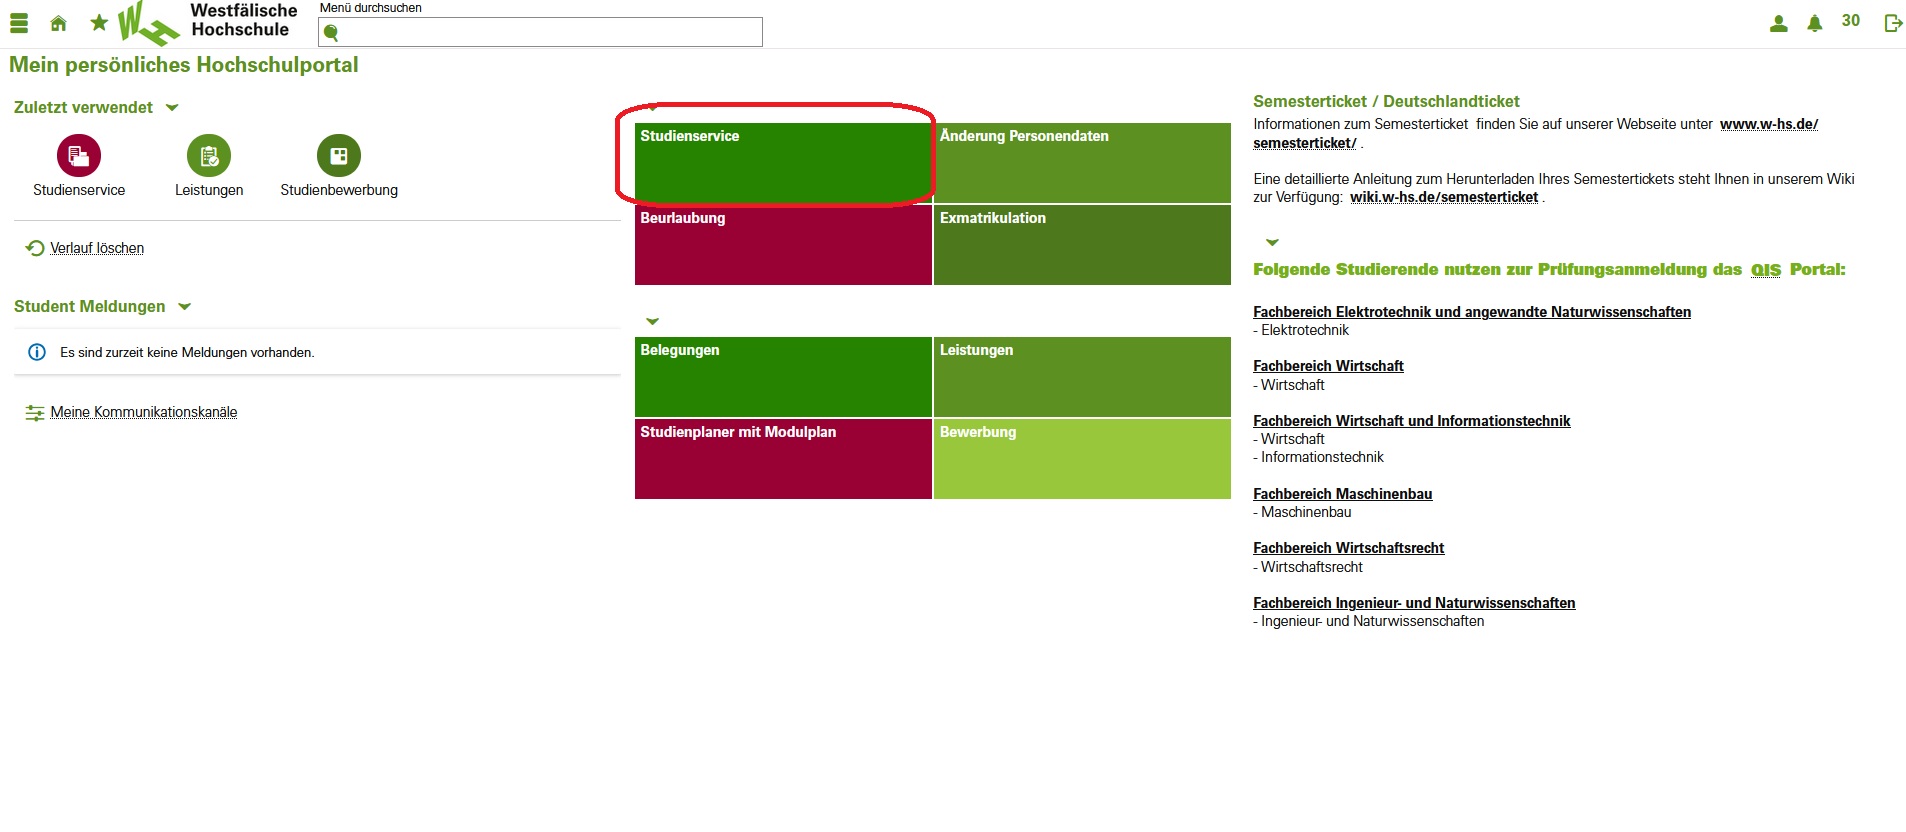Image resolution: width=1906 pixels, height=832 pixels.
Task: Open Meine Kommunikationskanäle link
Action: click(x=143, y=412)
